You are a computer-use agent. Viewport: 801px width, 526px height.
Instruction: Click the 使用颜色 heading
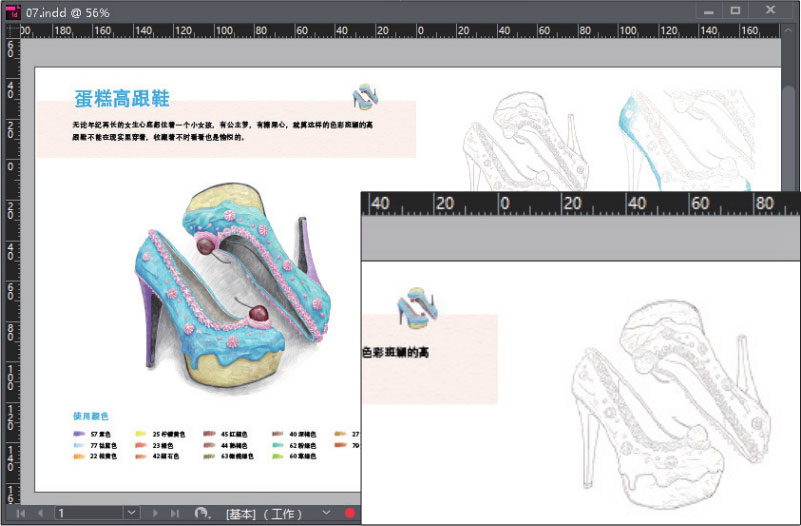point(89,415)
